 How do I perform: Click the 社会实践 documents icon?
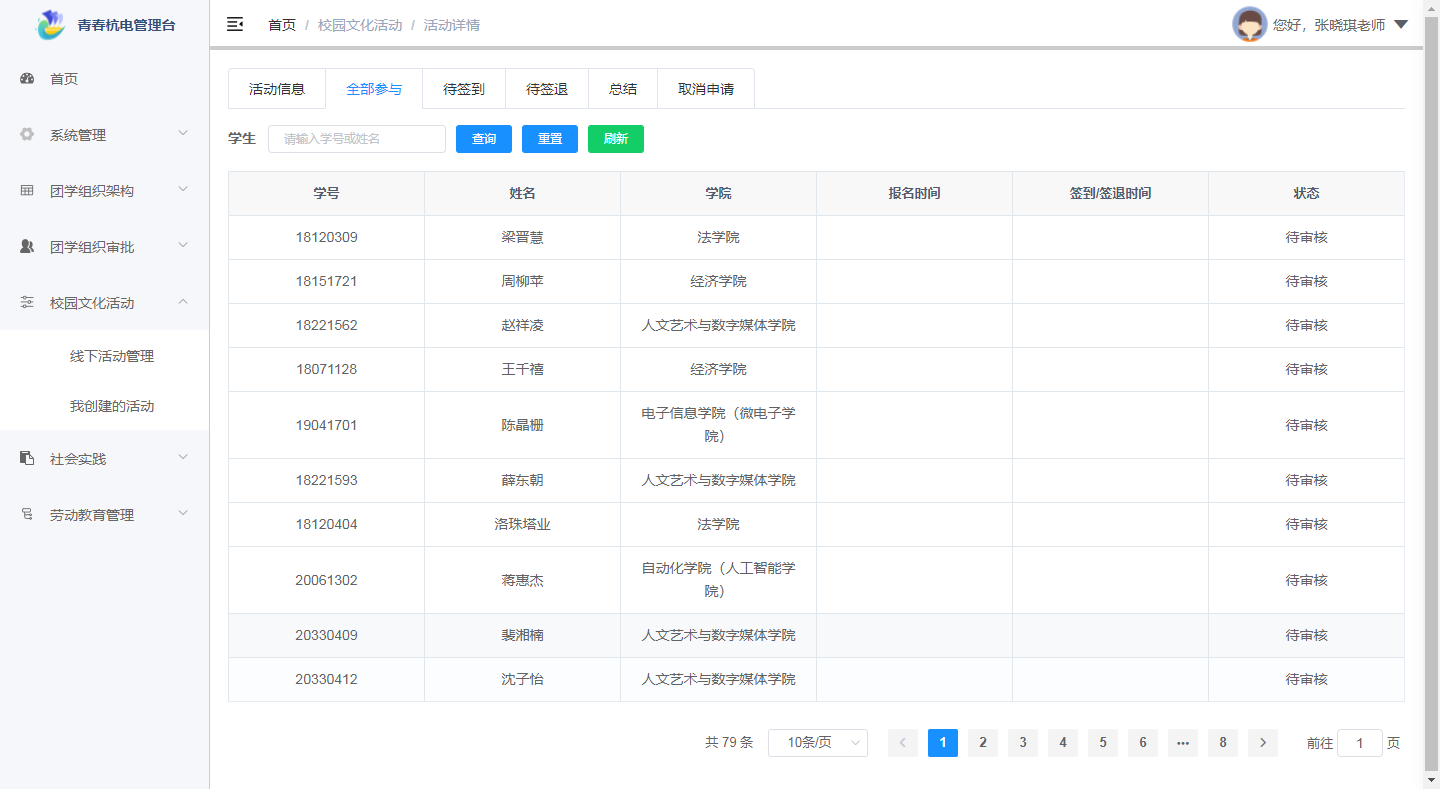27,458
